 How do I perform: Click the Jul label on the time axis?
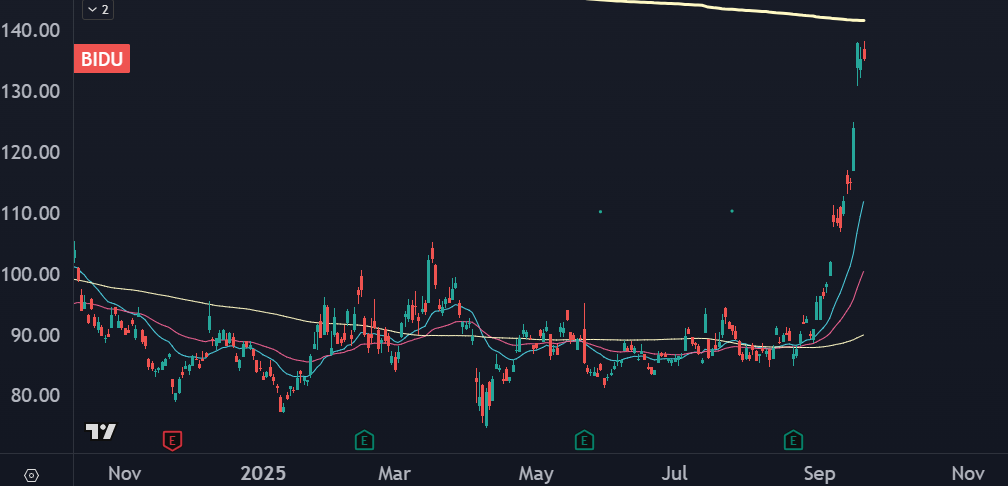[x=676, y=474]
